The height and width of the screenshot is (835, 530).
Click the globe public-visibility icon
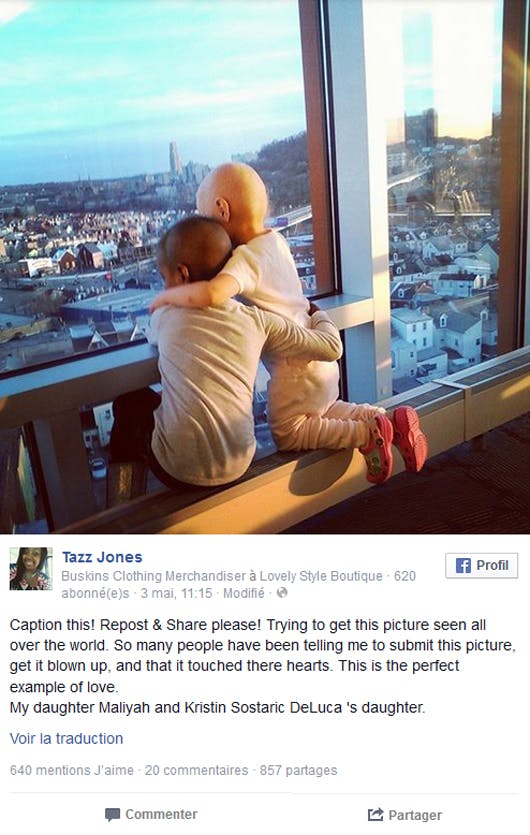click(282, 593)
